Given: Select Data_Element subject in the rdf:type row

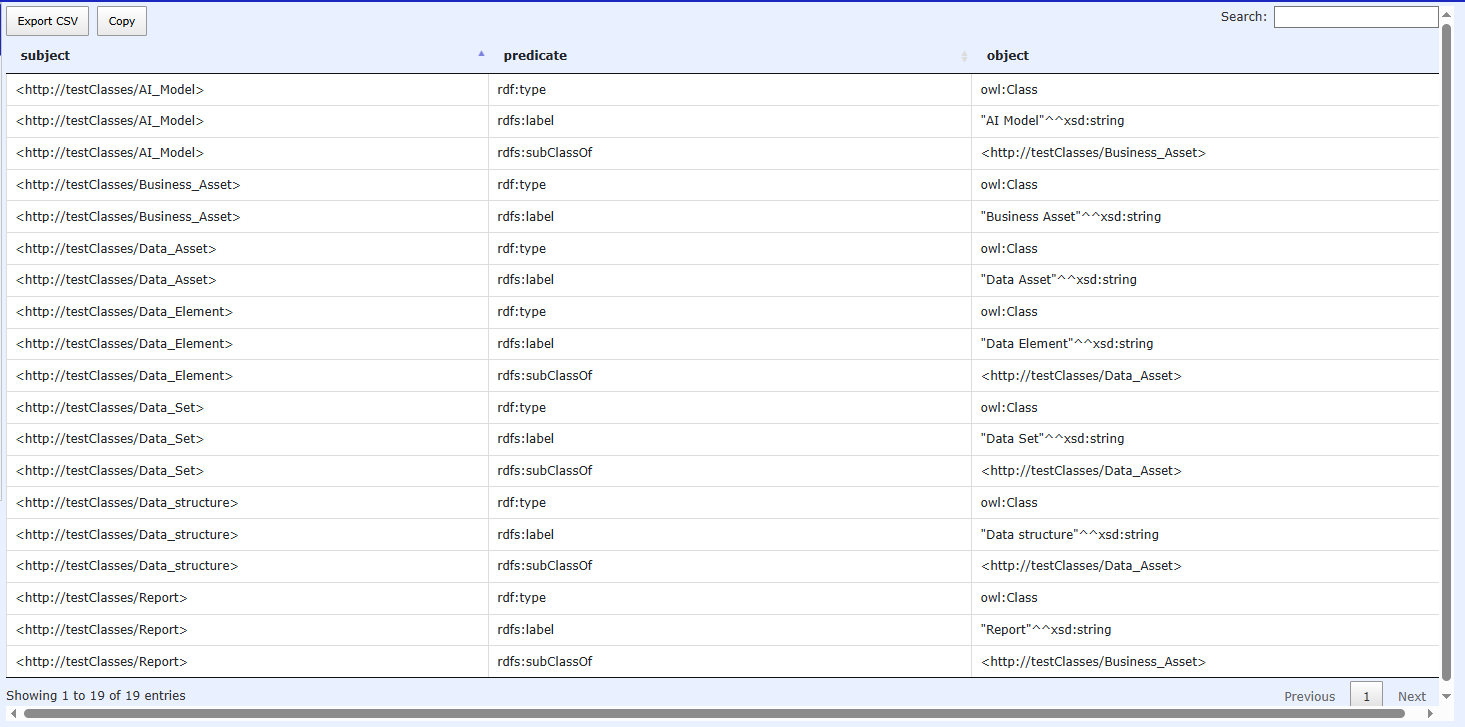Looking at the screenshot, I should pos(124,312).
